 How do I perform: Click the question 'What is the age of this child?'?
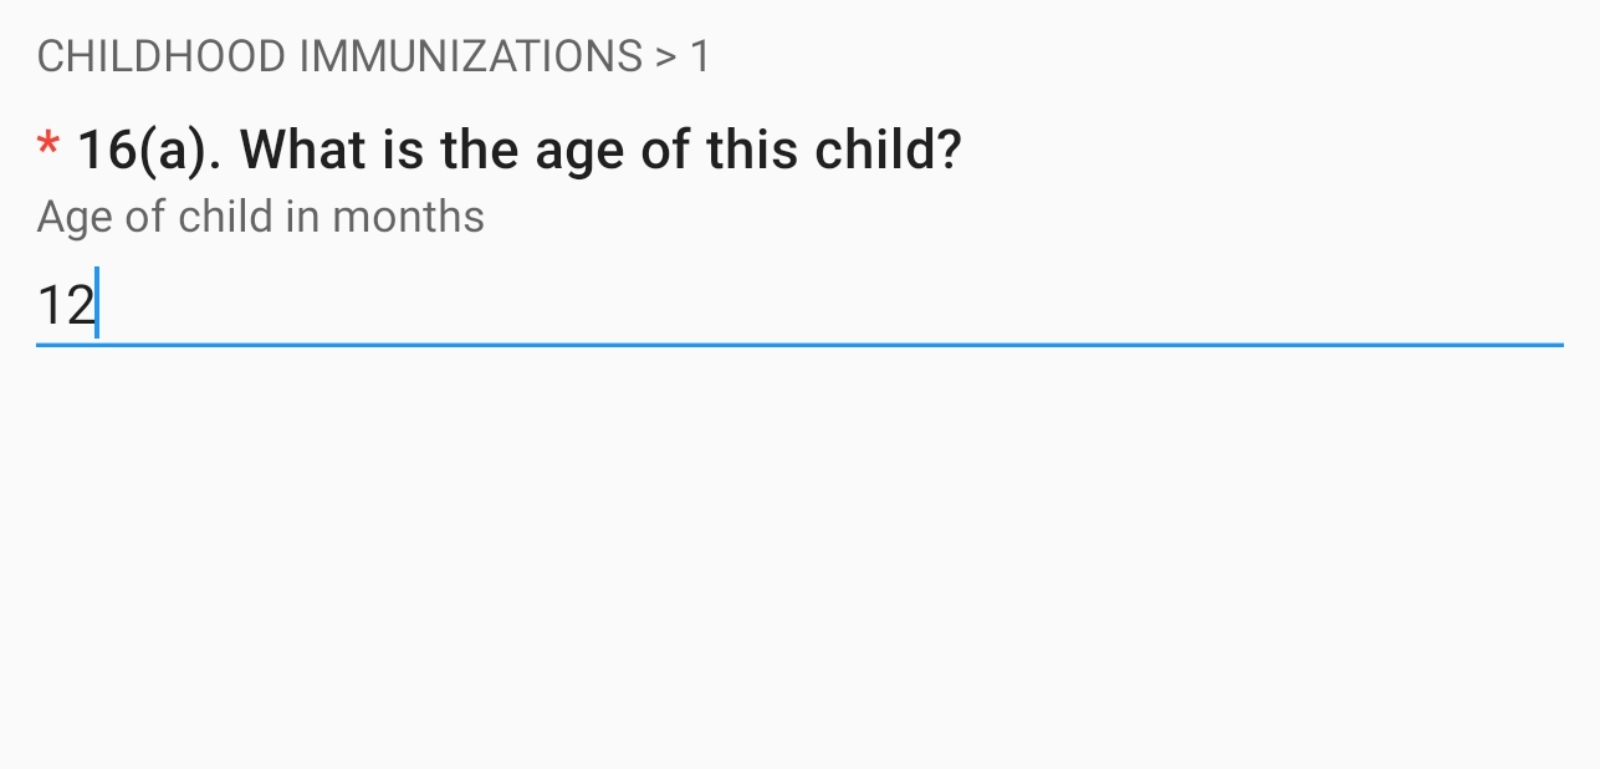(x=600, y=150)
